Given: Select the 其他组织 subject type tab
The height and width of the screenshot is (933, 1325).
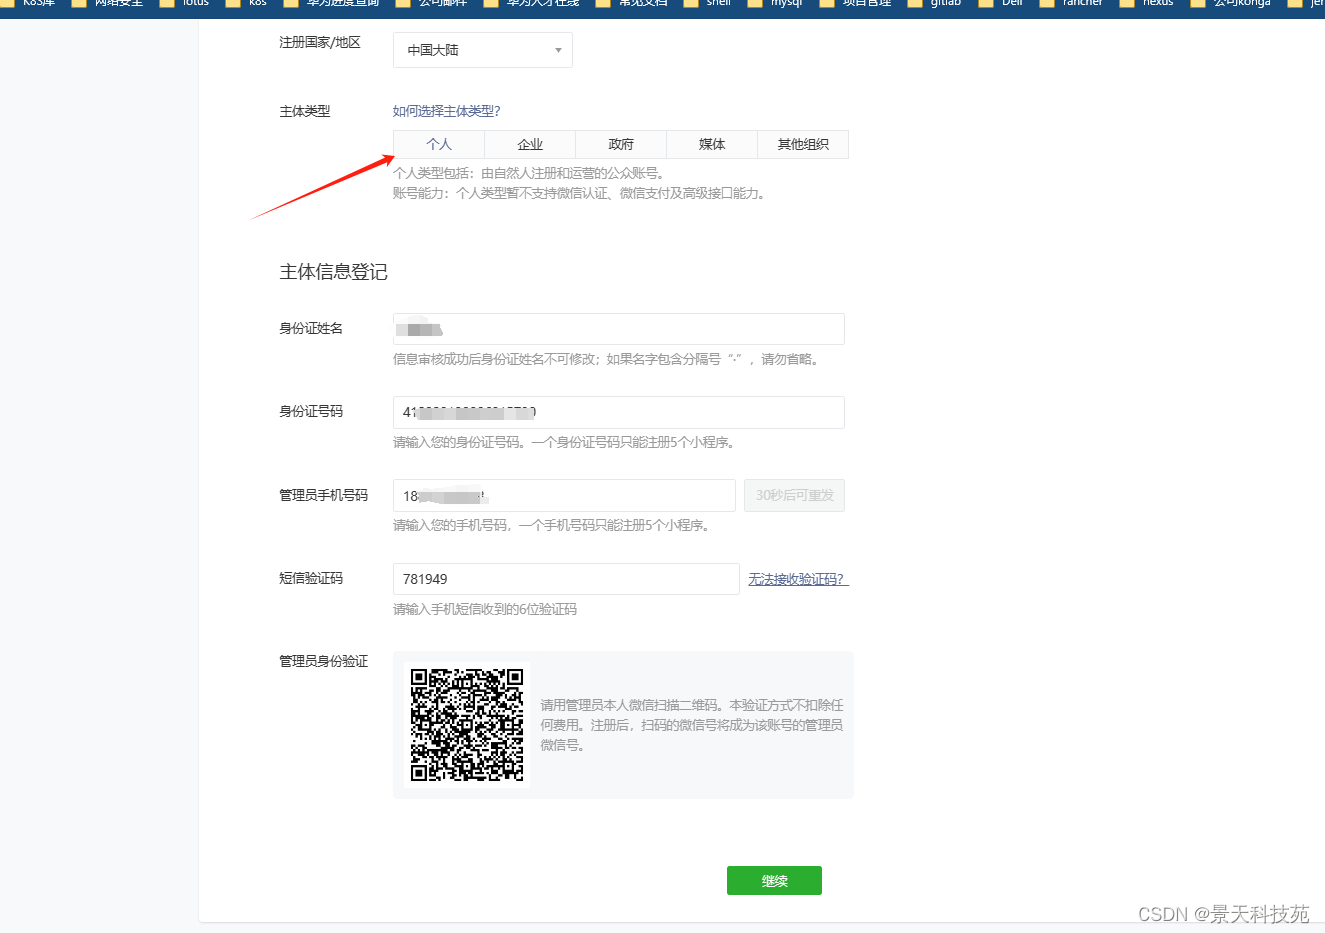Looking at the screenshot, I should pyautogui.click(x=803, y=144).
